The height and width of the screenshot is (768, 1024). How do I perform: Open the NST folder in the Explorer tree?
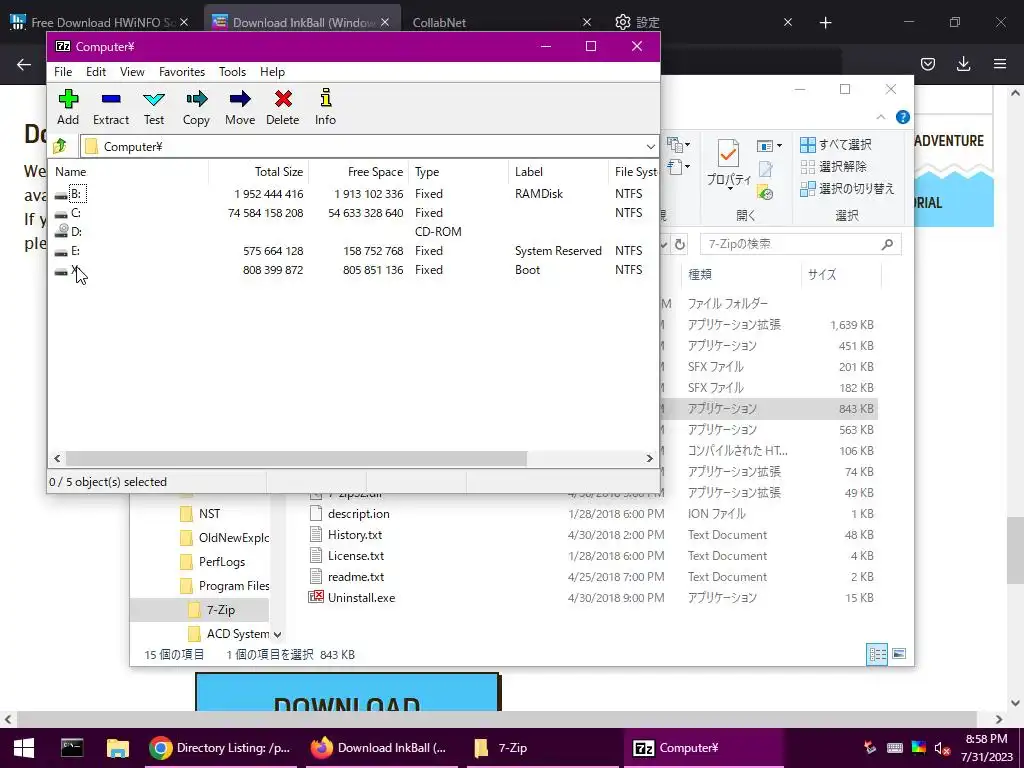(x=209, y=514)
